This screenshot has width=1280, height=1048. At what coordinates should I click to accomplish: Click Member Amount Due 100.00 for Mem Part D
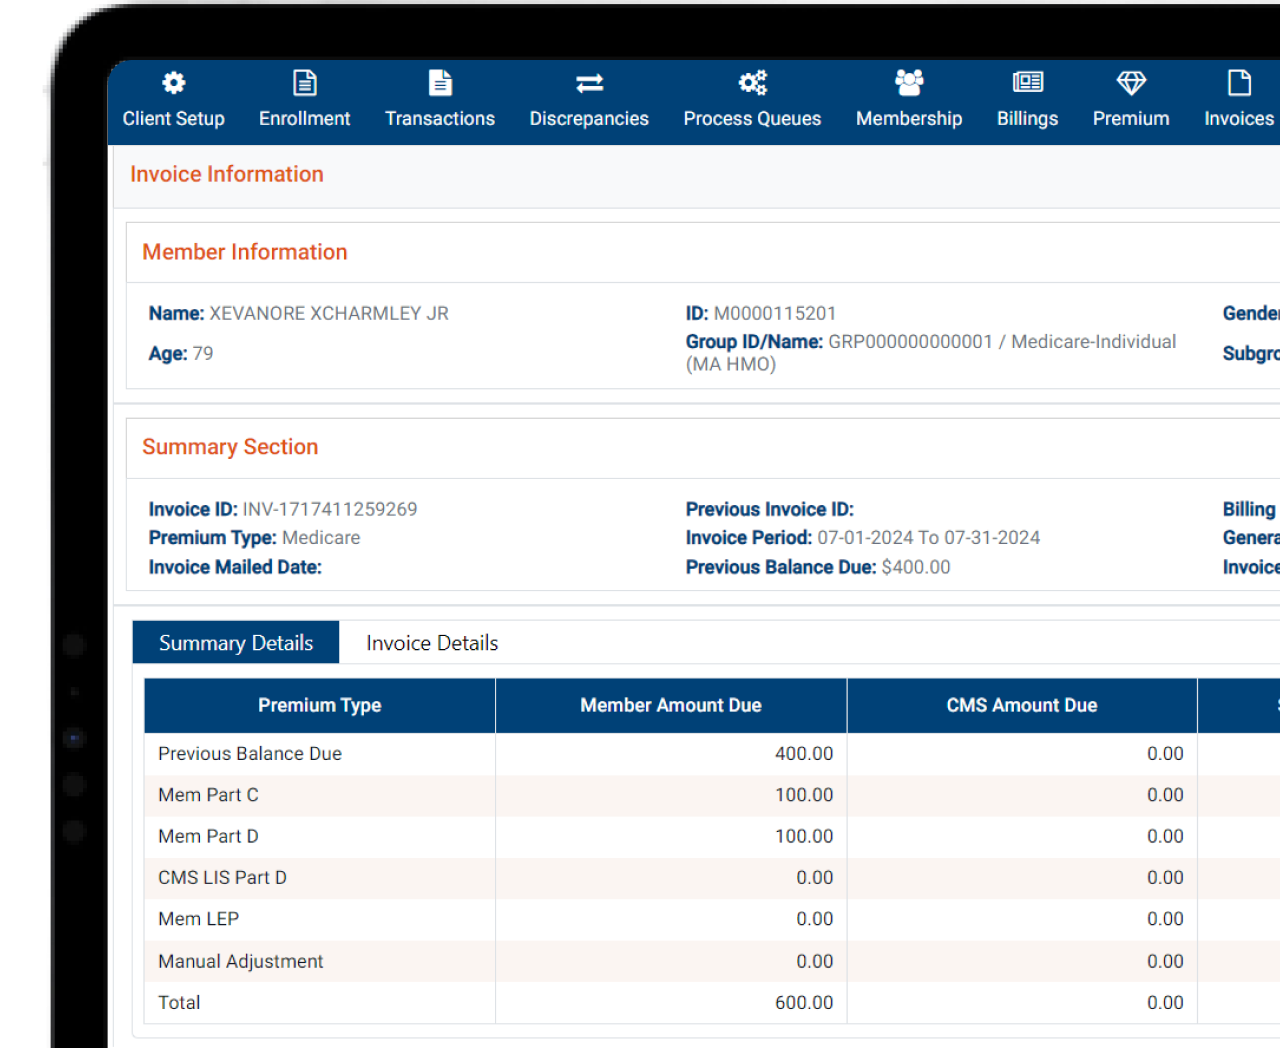click(804, 835)
